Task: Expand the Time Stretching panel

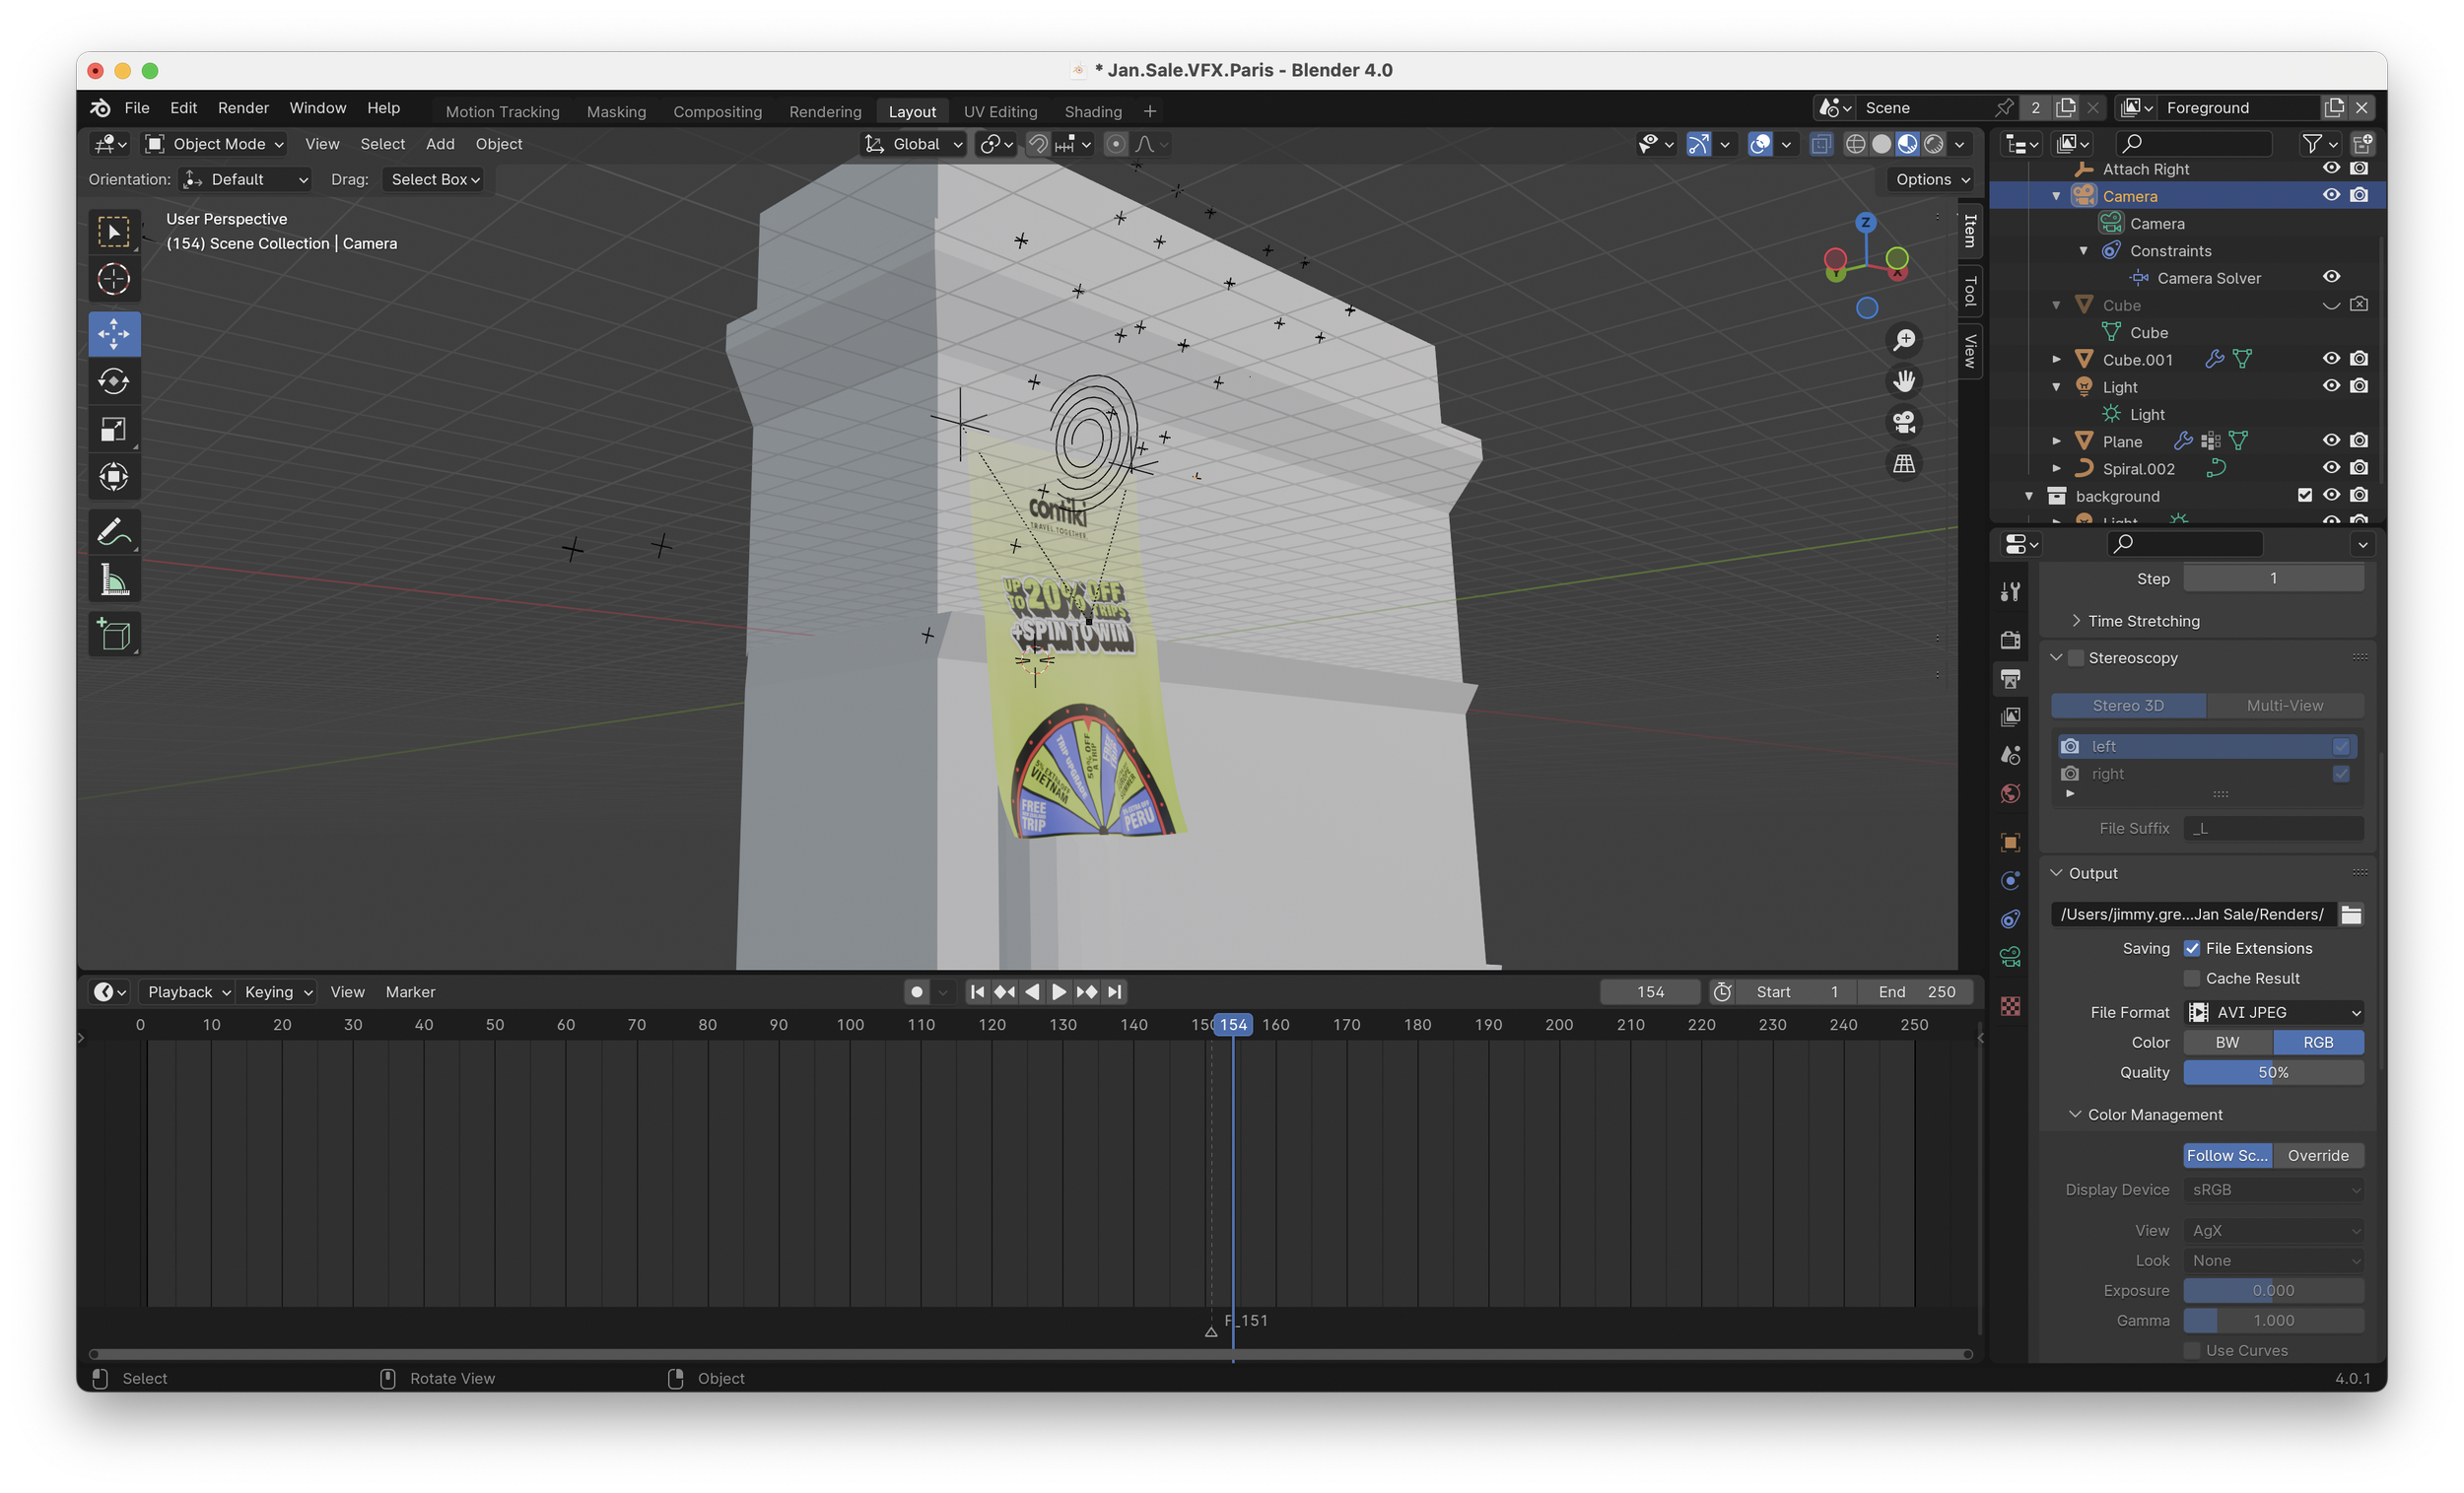Action: pos(2143,621)
